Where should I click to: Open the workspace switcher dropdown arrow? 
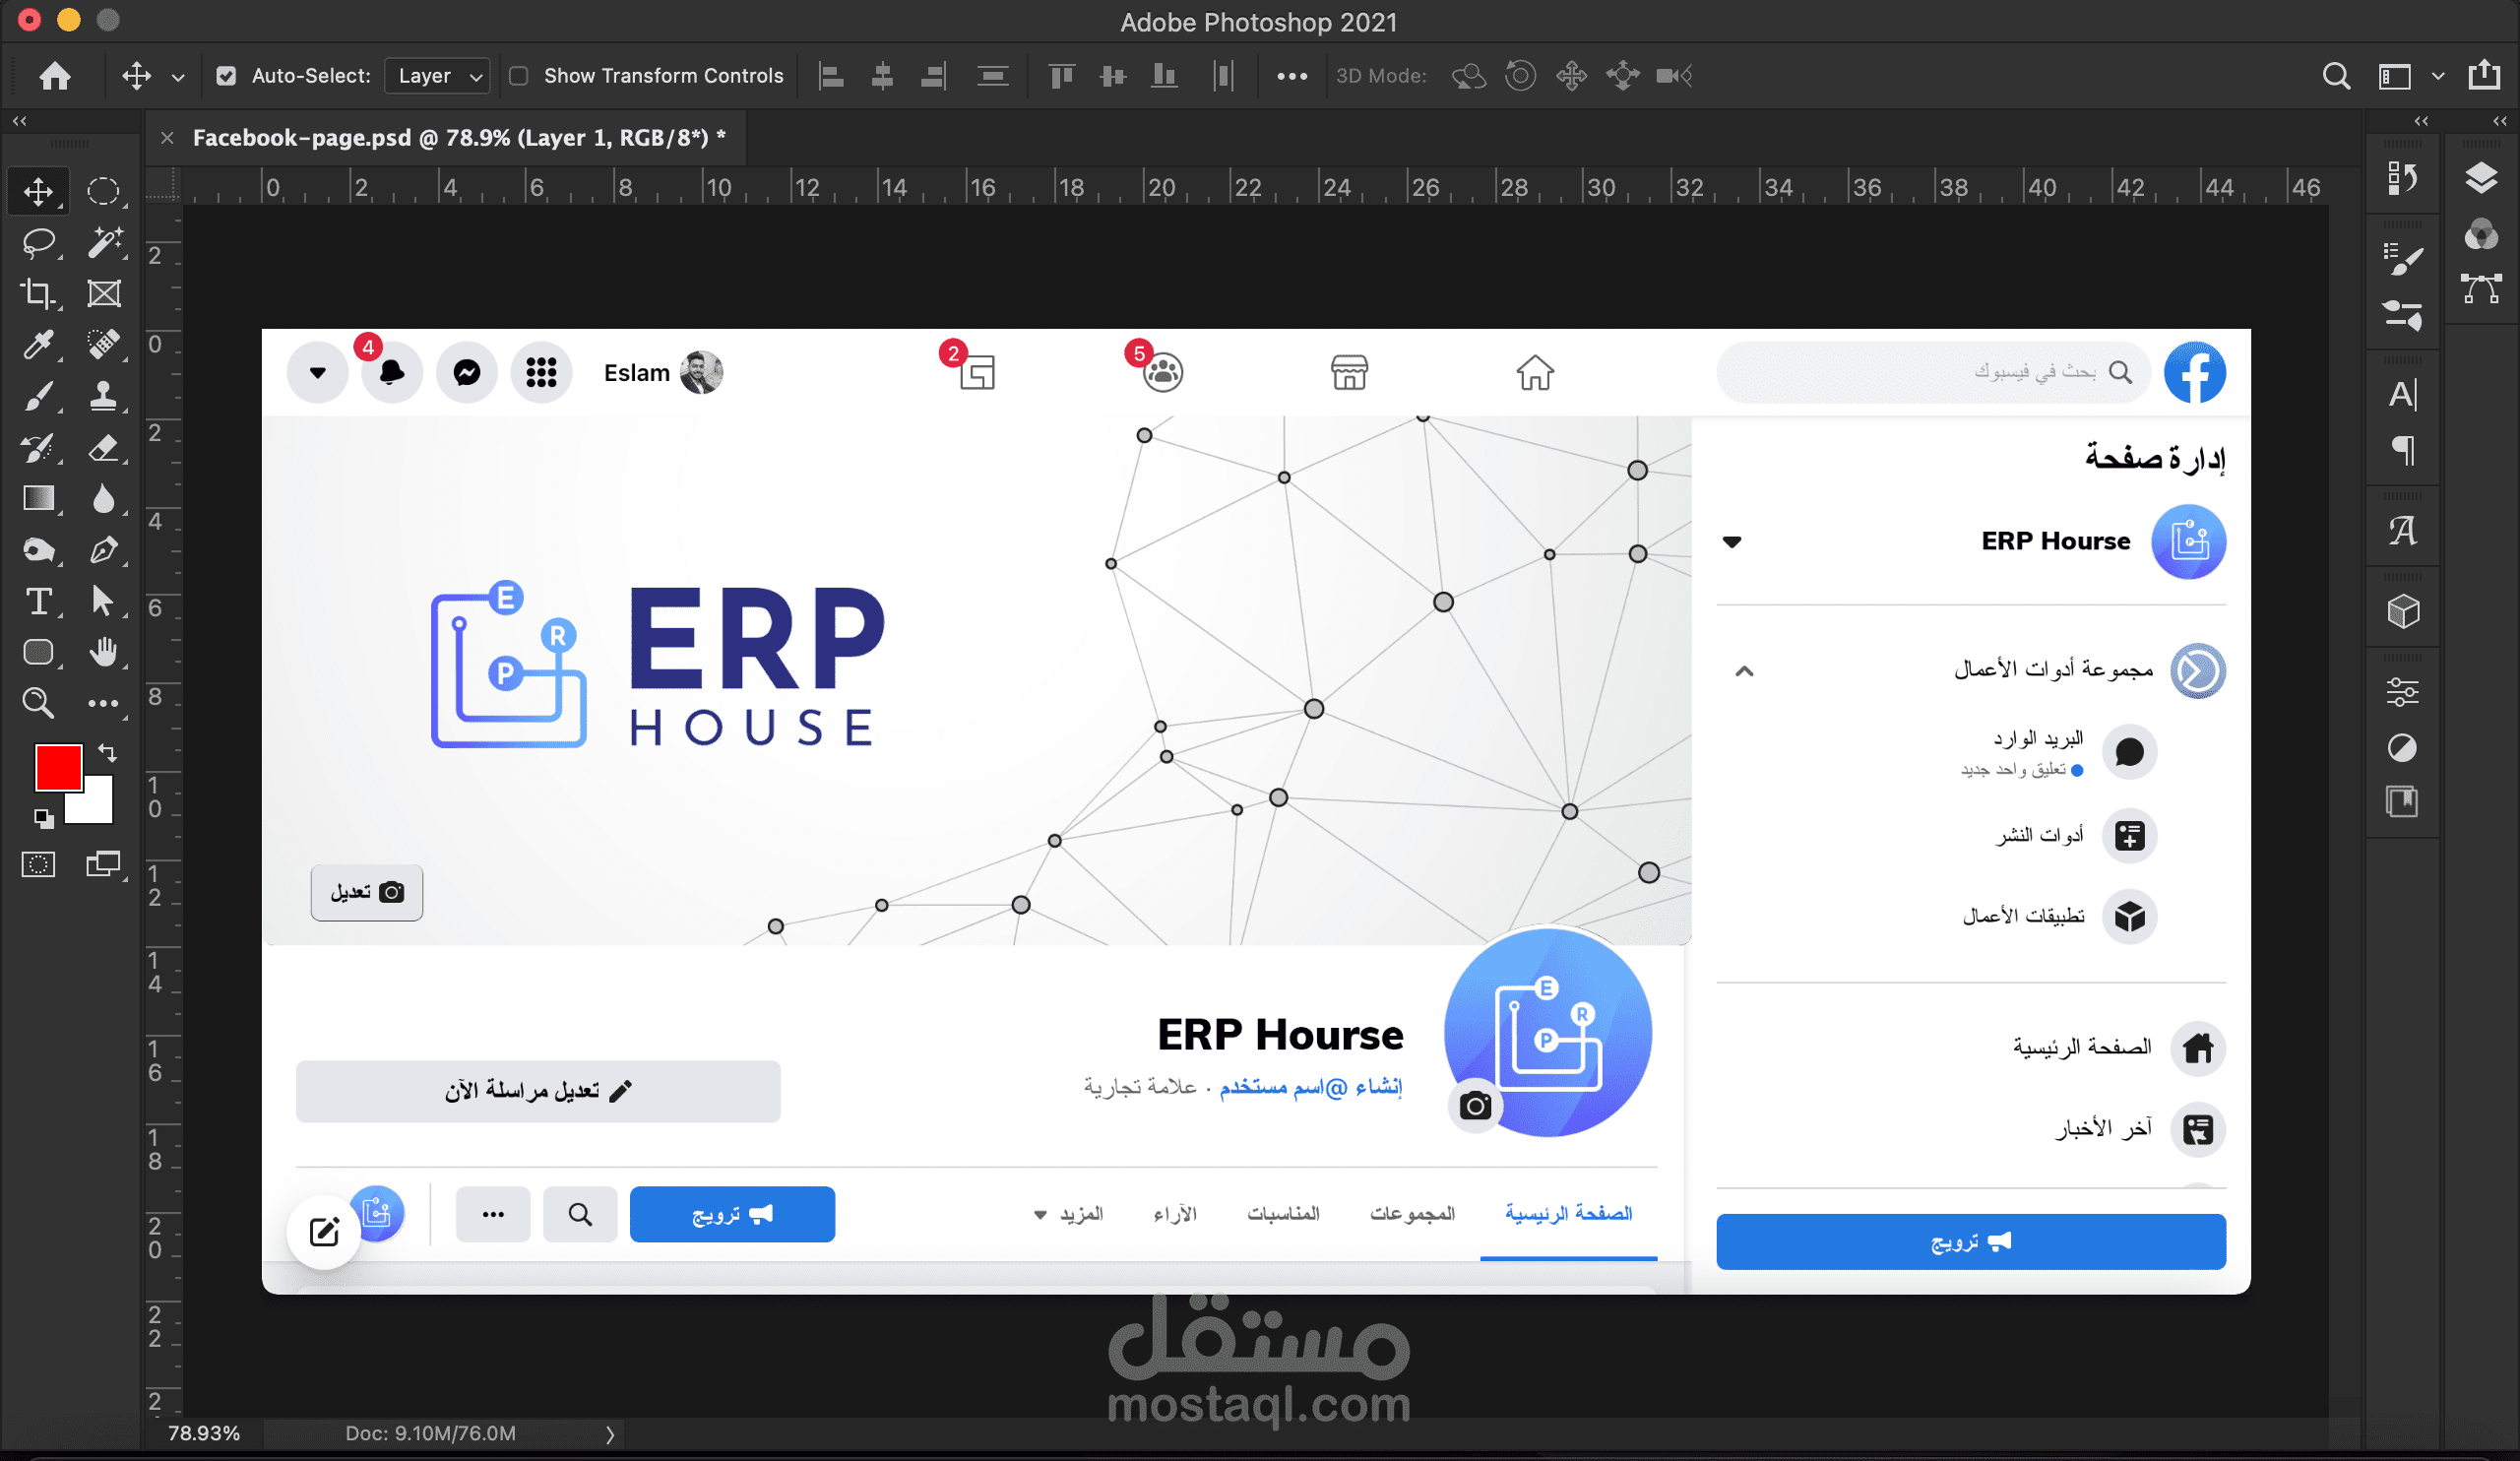[2437, 76]
